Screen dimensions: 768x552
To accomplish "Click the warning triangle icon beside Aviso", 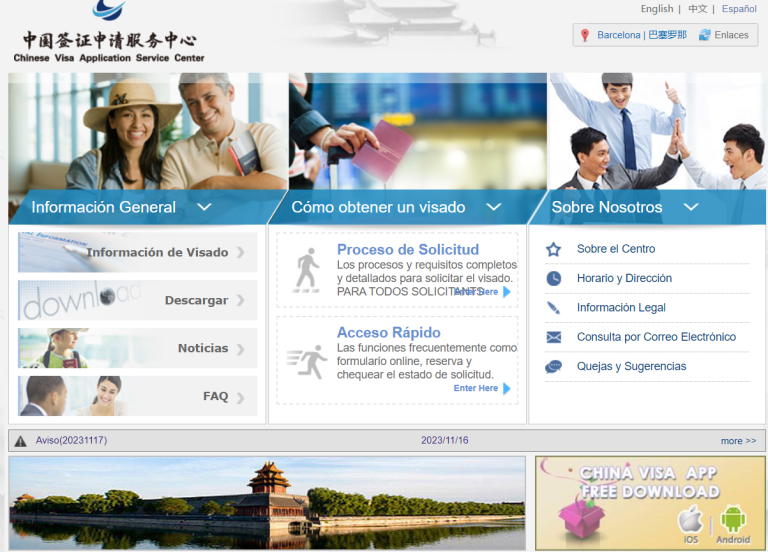I will (x=21, y=441).
